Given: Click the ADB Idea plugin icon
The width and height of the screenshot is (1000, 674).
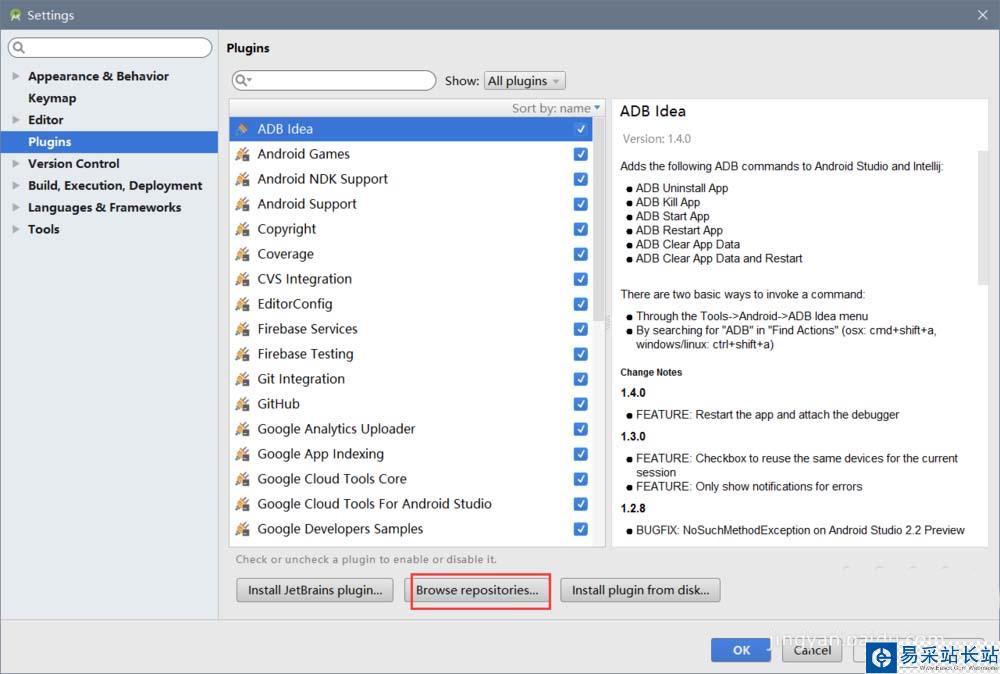Looking at the screenshot, I should (242, 129).
